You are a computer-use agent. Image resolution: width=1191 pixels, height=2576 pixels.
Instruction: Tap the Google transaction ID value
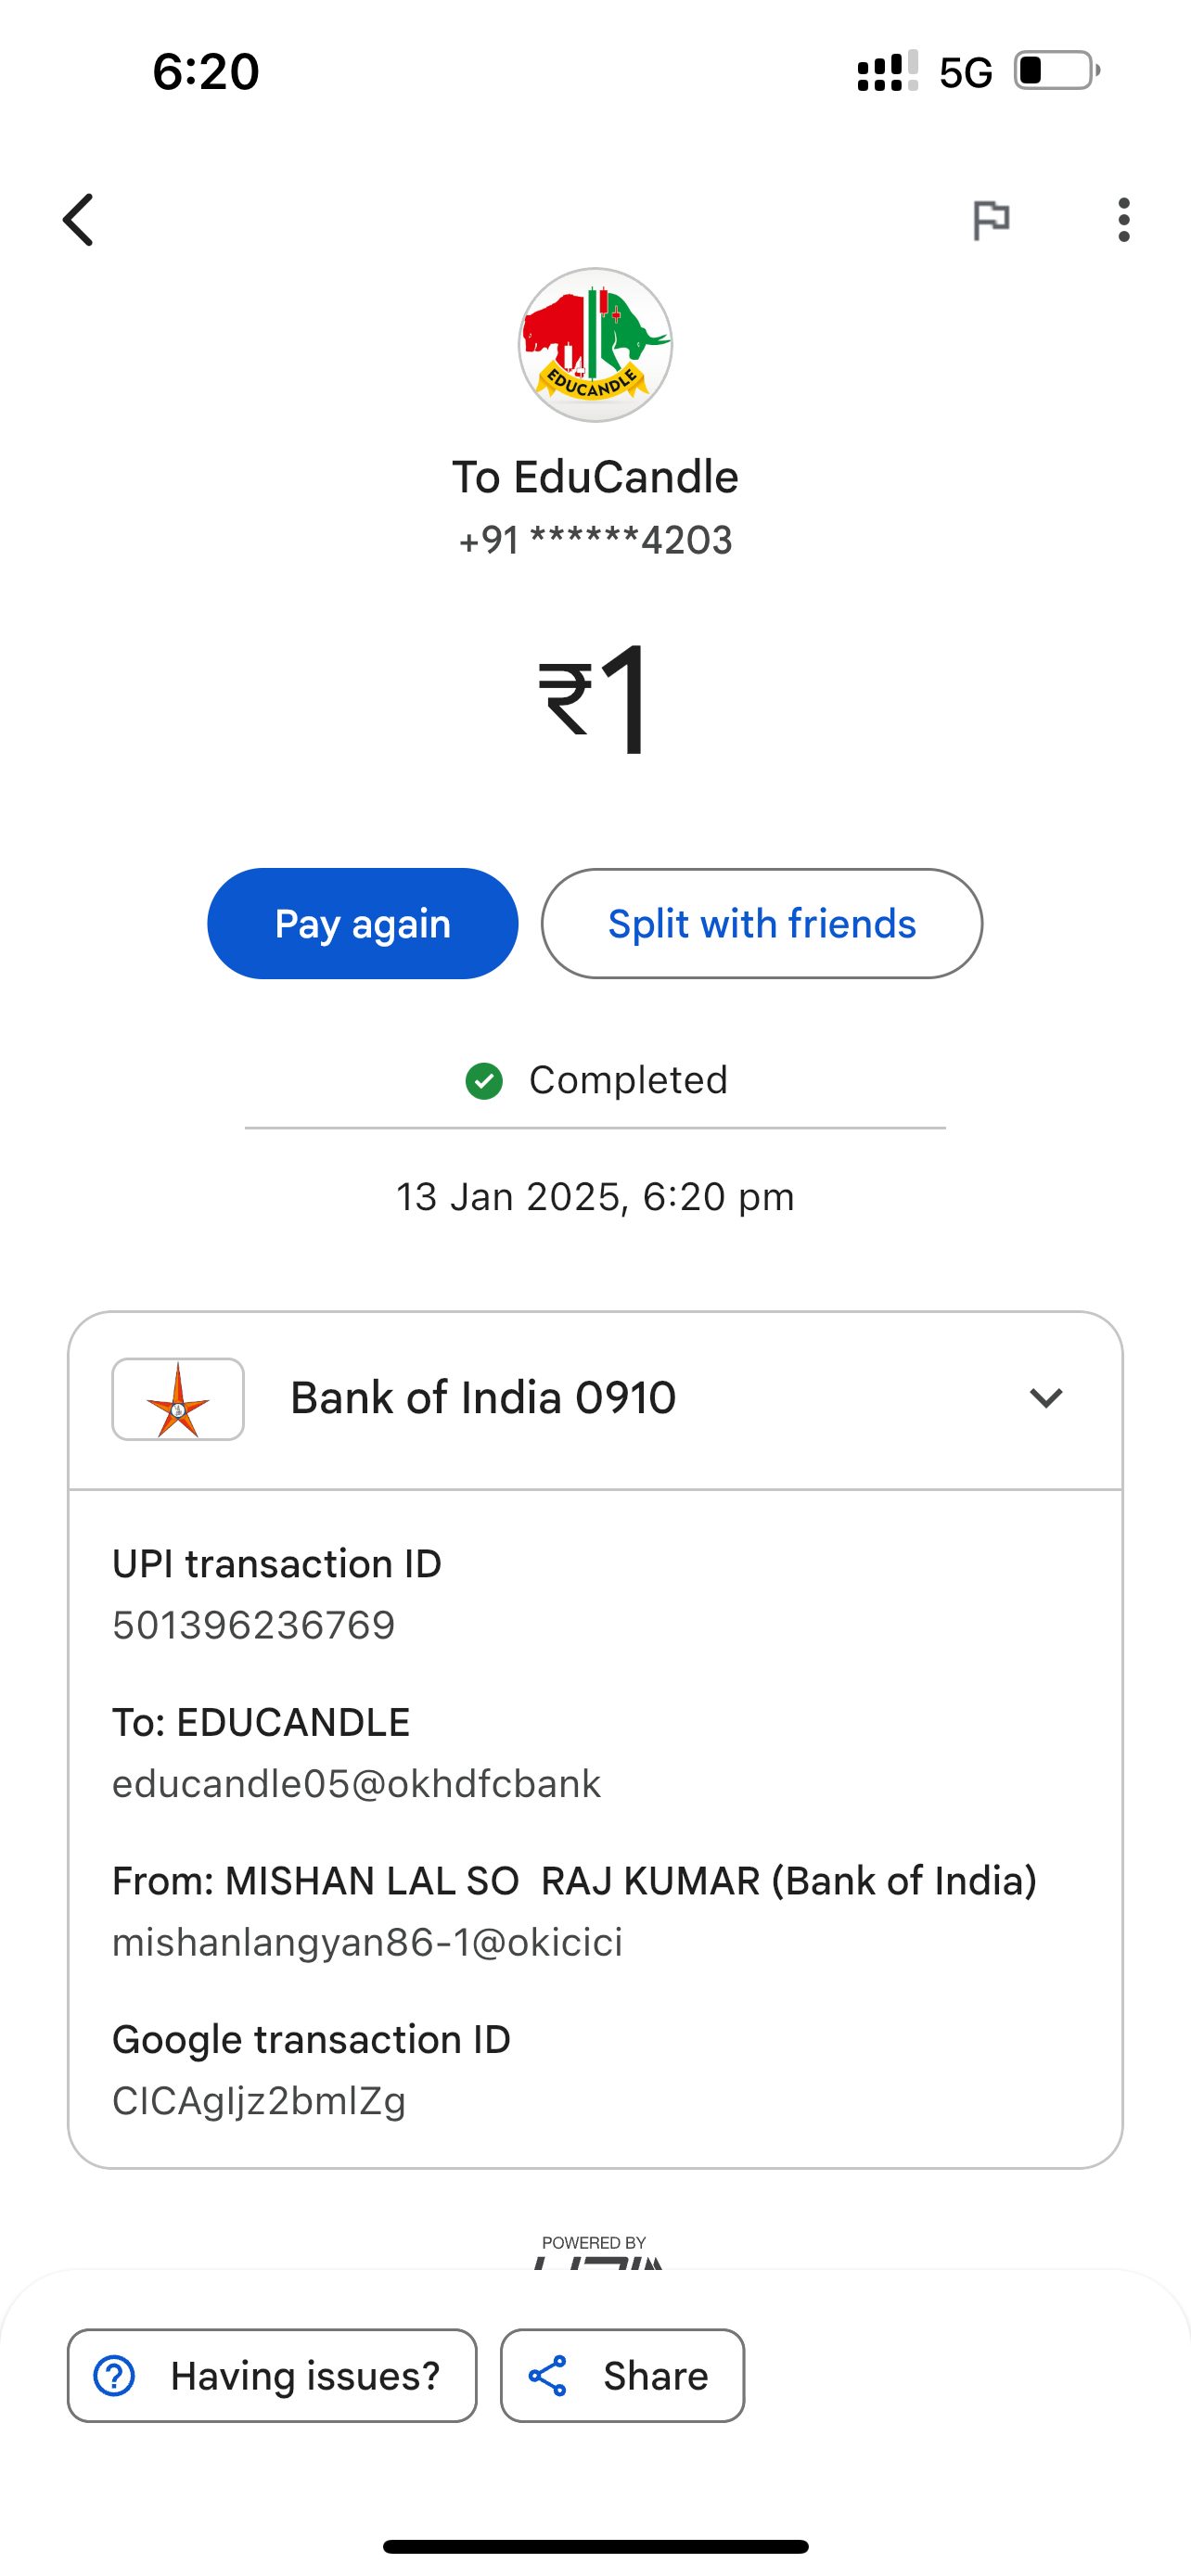coord(259,2101)
